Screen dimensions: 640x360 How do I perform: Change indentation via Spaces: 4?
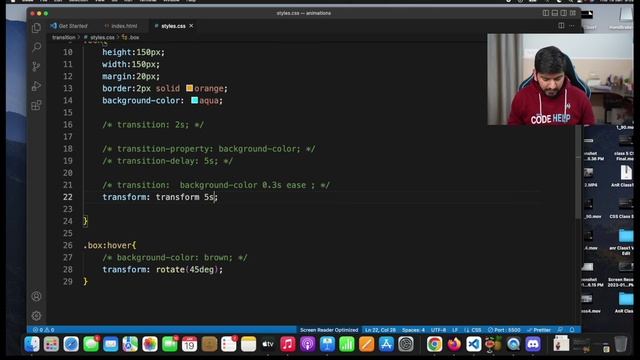[x=413, y=330]
